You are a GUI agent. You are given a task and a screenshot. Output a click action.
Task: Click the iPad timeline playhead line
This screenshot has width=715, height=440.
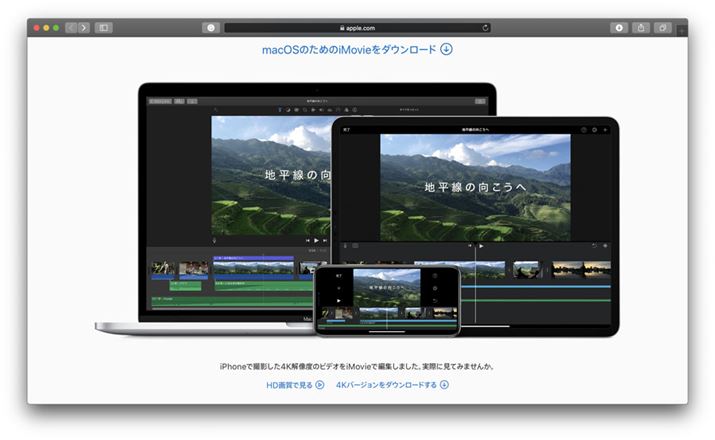coord(475,283)
